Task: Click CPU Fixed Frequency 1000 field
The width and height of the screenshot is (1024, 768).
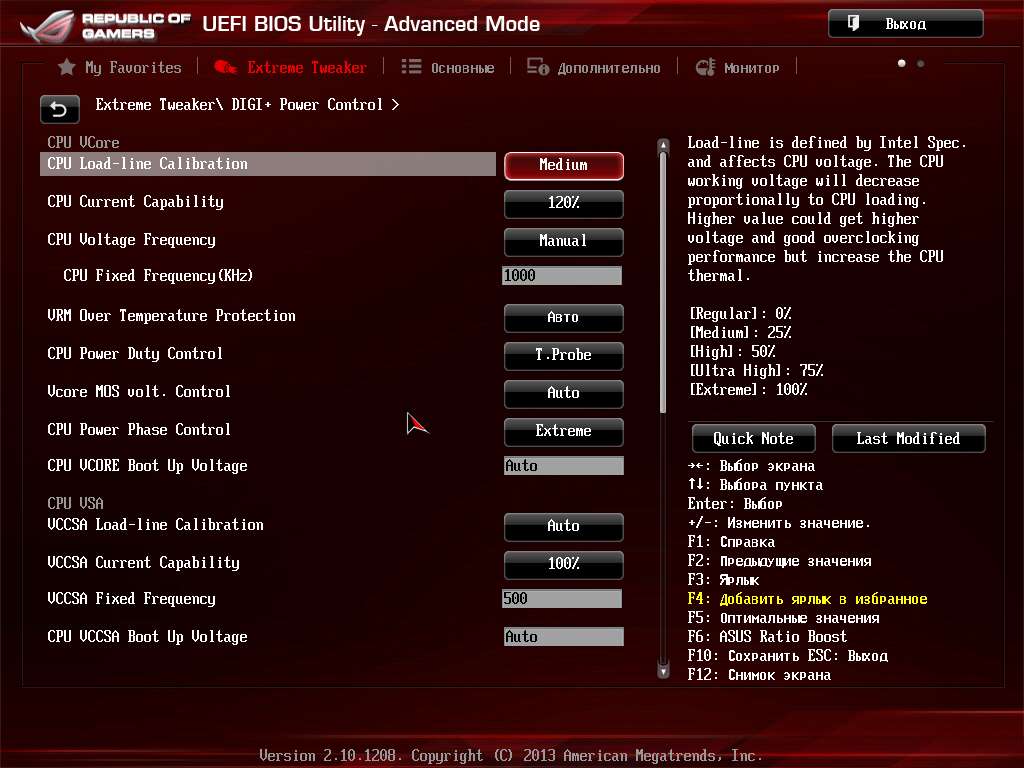Action: tap(562, 276)
